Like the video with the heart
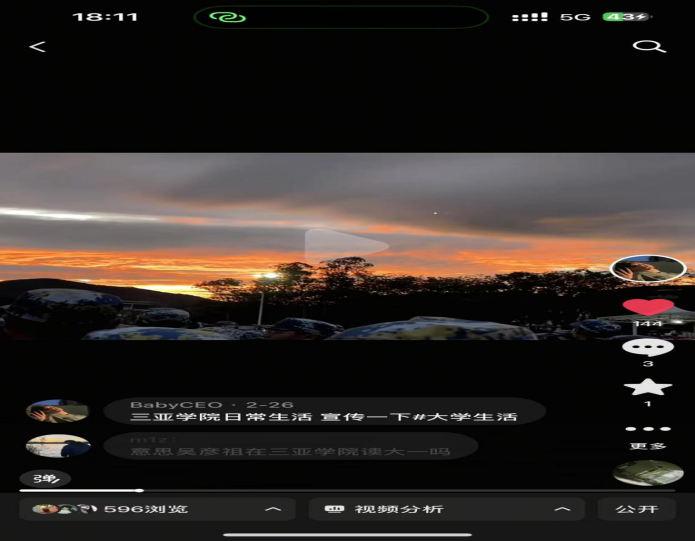This screenshot has width=695, height=541. pyautogui.click(x=647, y=307)
